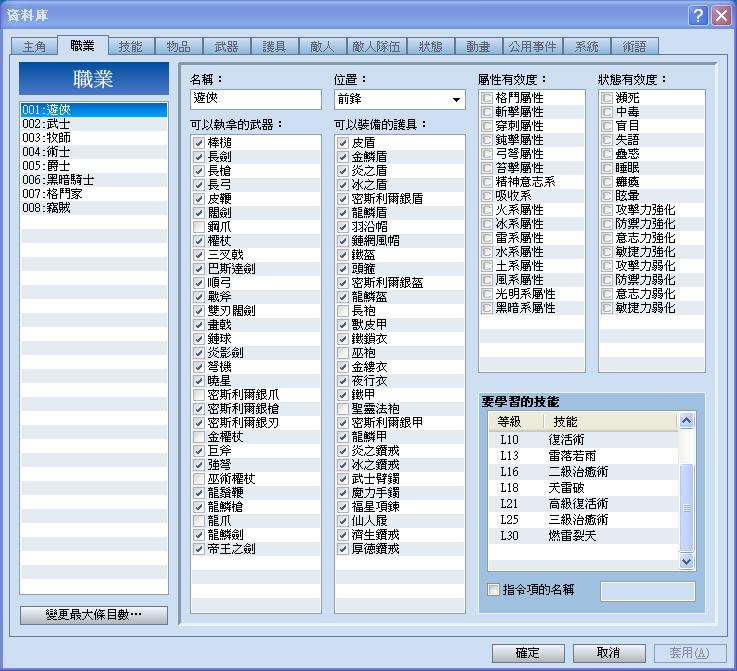Click the skills list scroll up arrow
This screenshot has width=737, height=671.
(x=686, y=421)
